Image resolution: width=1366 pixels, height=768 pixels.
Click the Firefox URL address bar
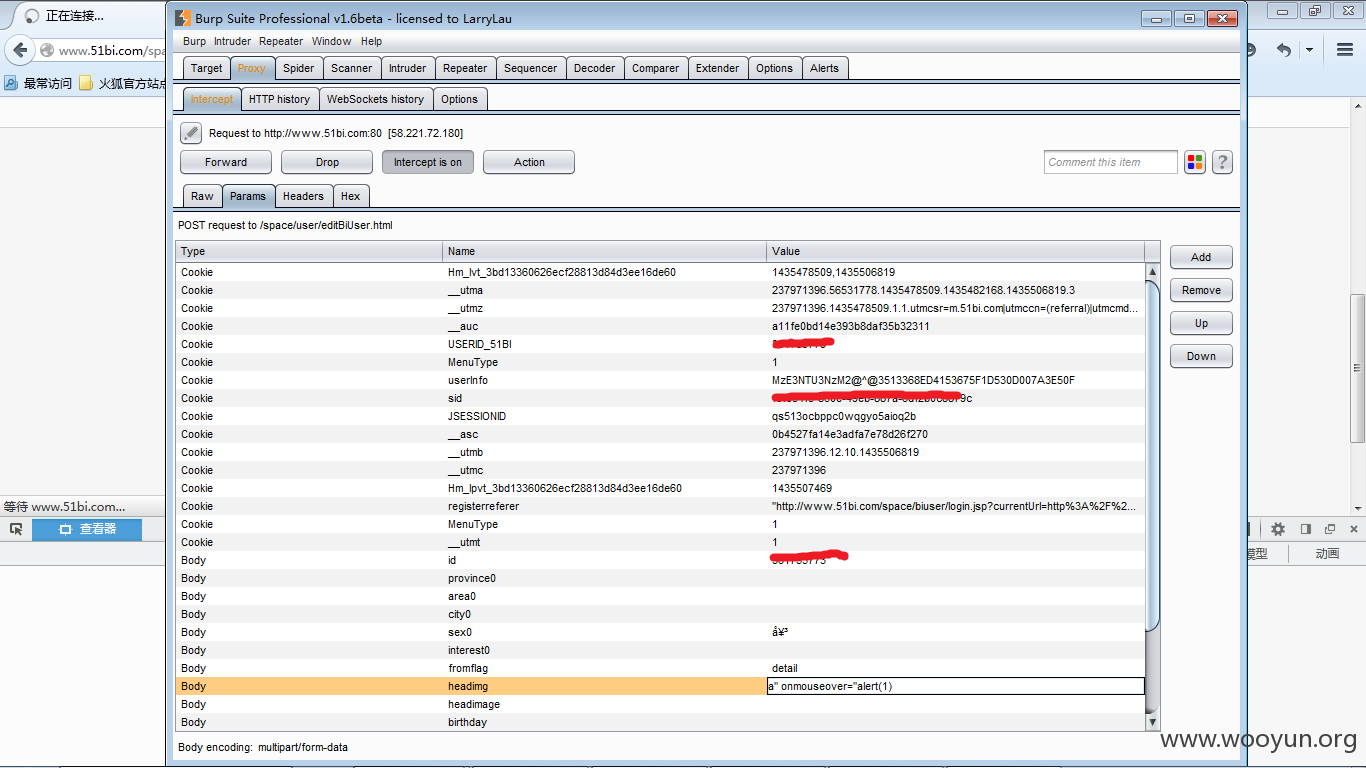[100, 50]
